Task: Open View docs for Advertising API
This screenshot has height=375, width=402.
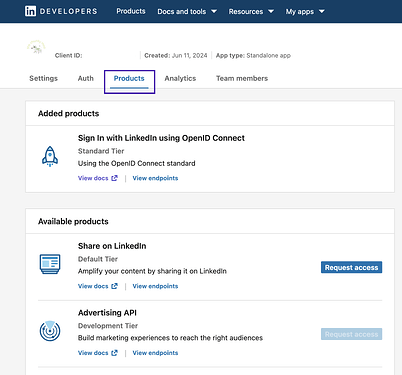Action: click(x=93, y=353)
